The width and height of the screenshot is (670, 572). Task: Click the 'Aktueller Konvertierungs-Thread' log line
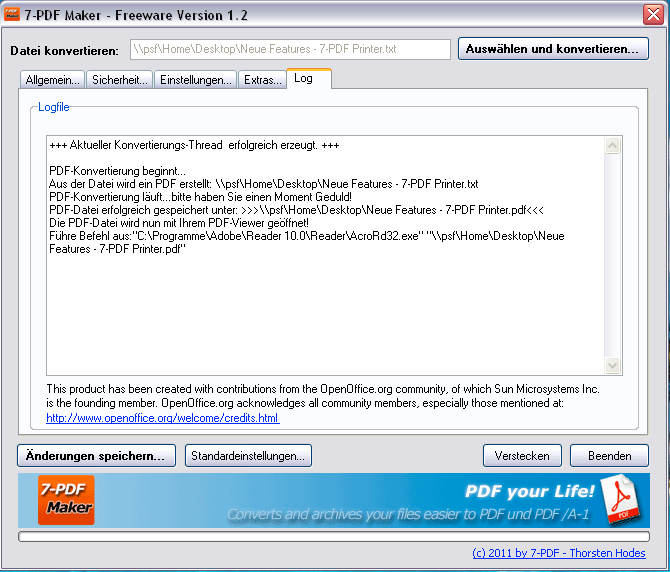pos(194,145)
